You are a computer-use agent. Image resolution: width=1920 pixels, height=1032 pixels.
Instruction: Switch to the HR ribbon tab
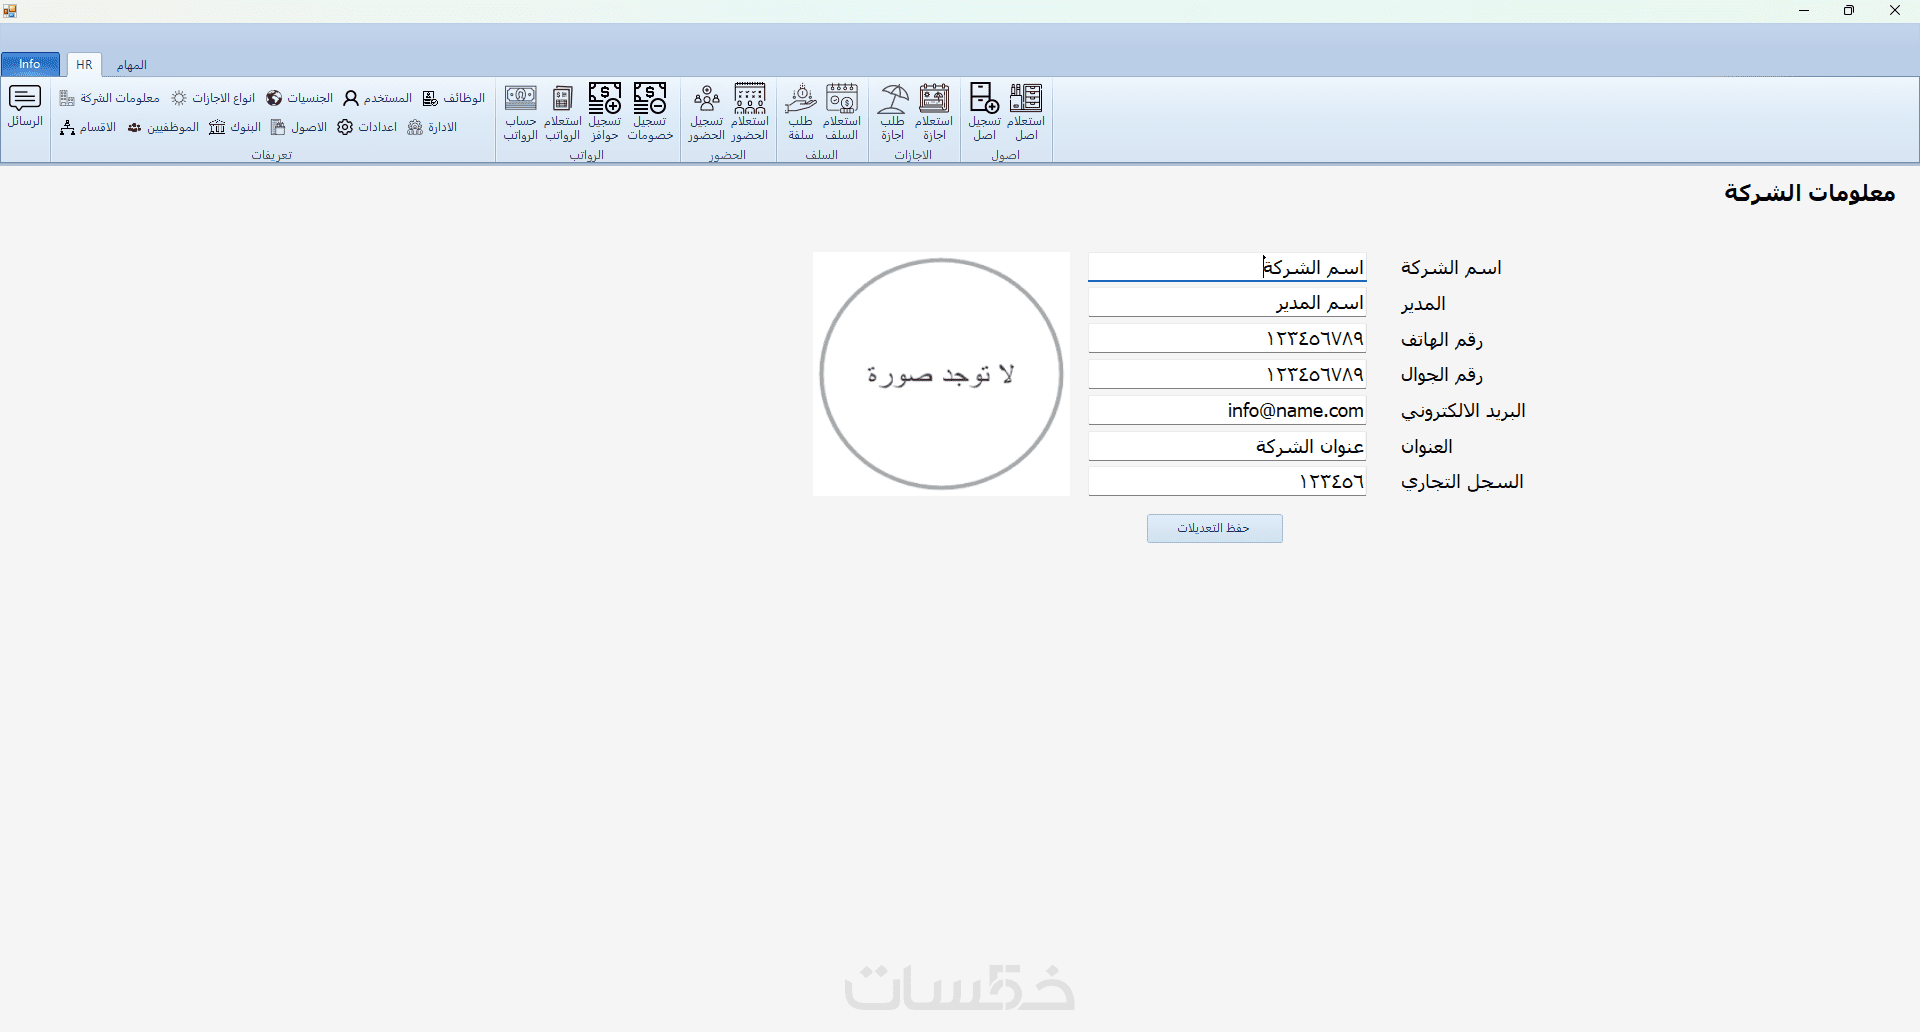coord(84,64)
